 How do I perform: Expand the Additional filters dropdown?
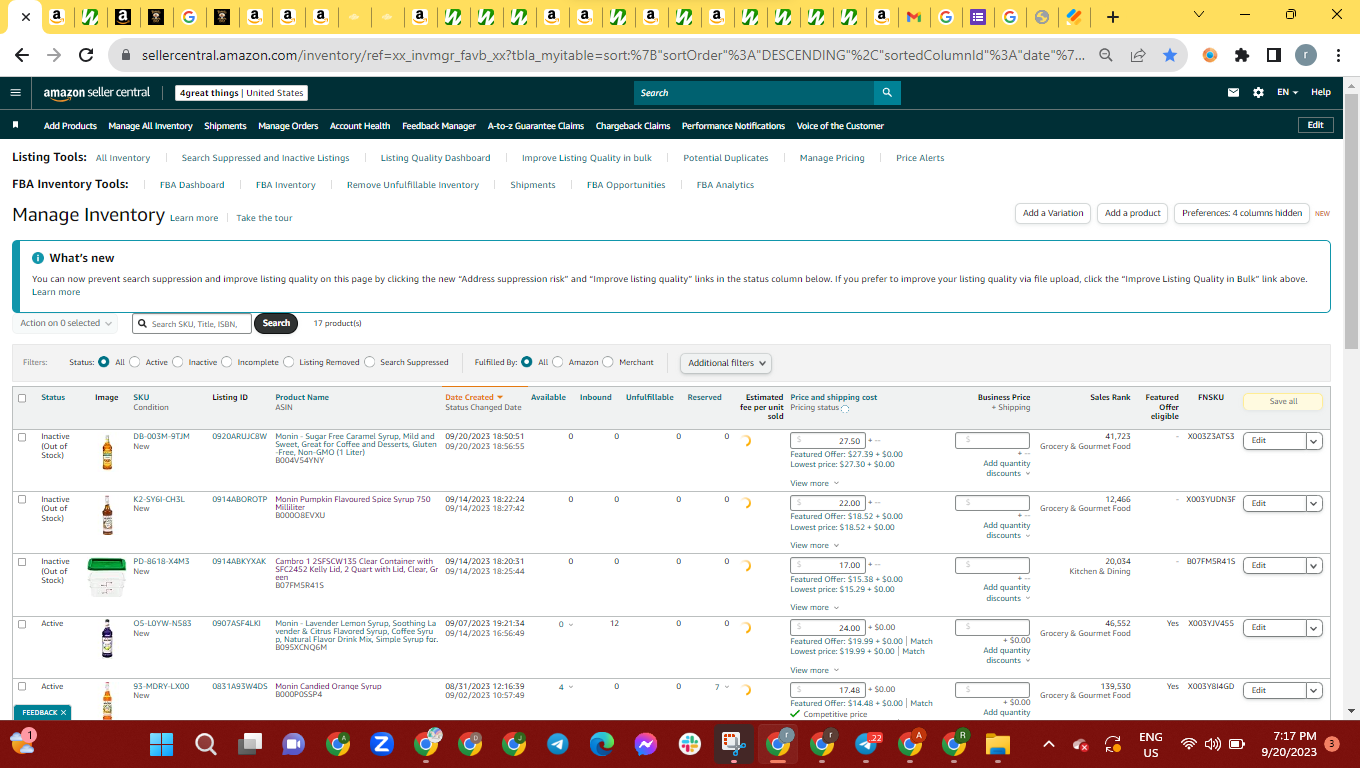coord(728,363)
